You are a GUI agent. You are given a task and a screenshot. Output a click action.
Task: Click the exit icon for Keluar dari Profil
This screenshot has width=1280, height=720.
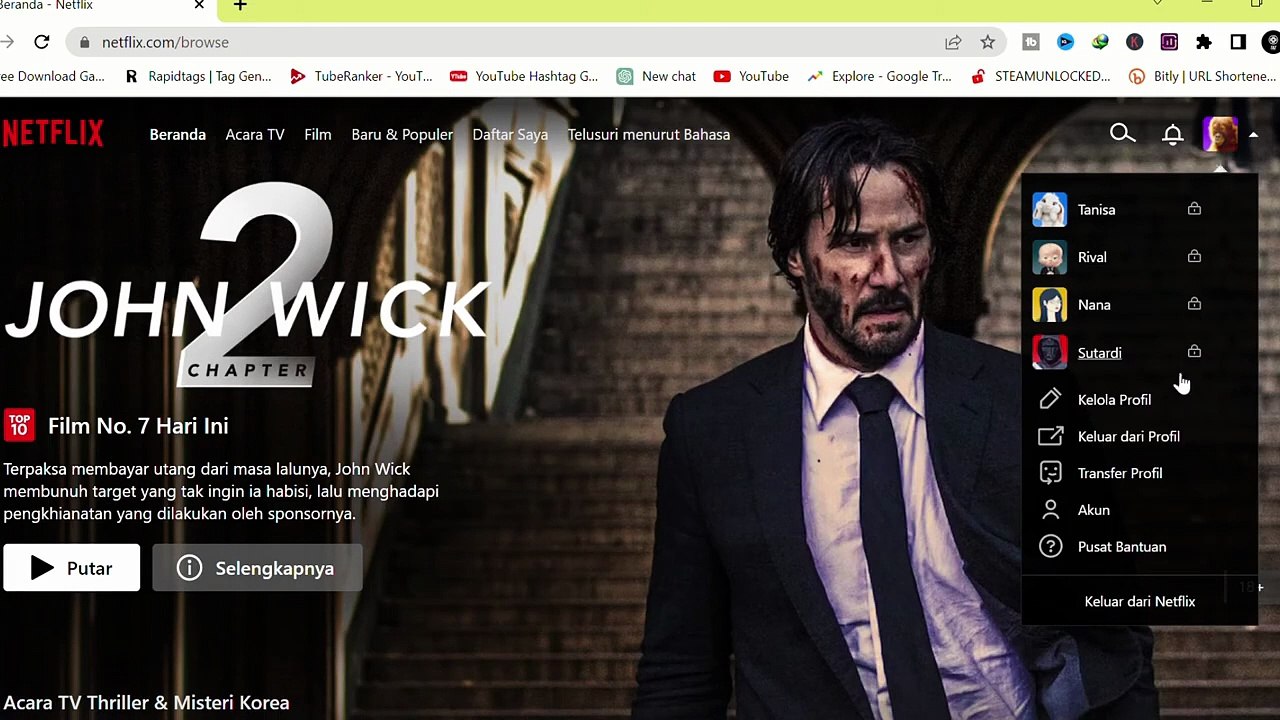pos(1050,436)
